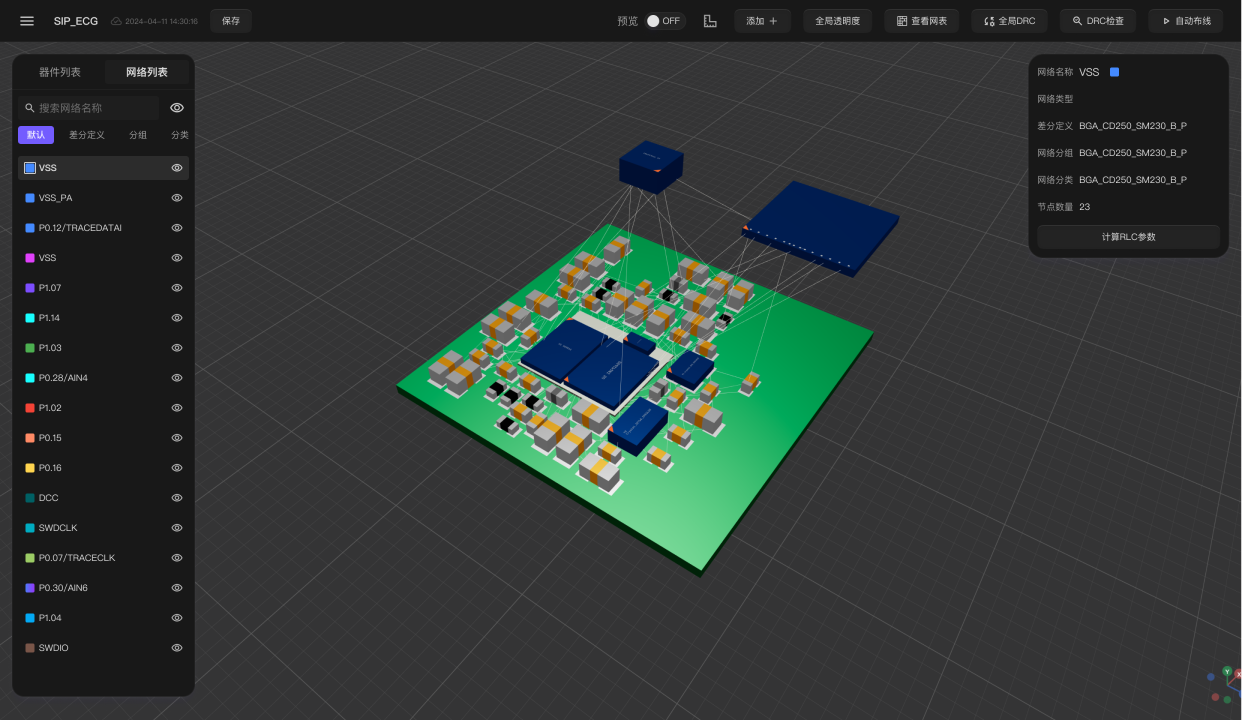Click the 保存 save button
Image resolution: width=1242 pixels, height=720 pixels.
pos(231,21)
